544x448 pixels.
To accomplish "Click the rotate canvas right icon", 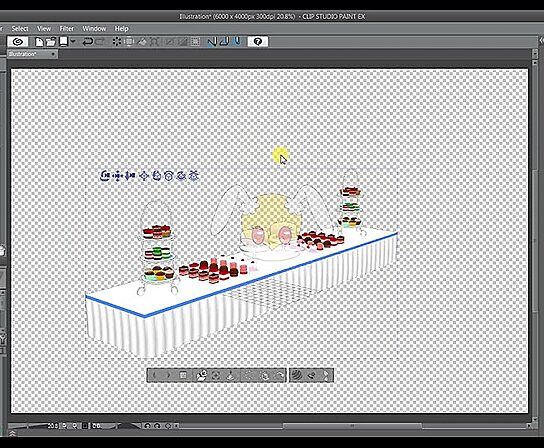I will [x=157, y=425].
